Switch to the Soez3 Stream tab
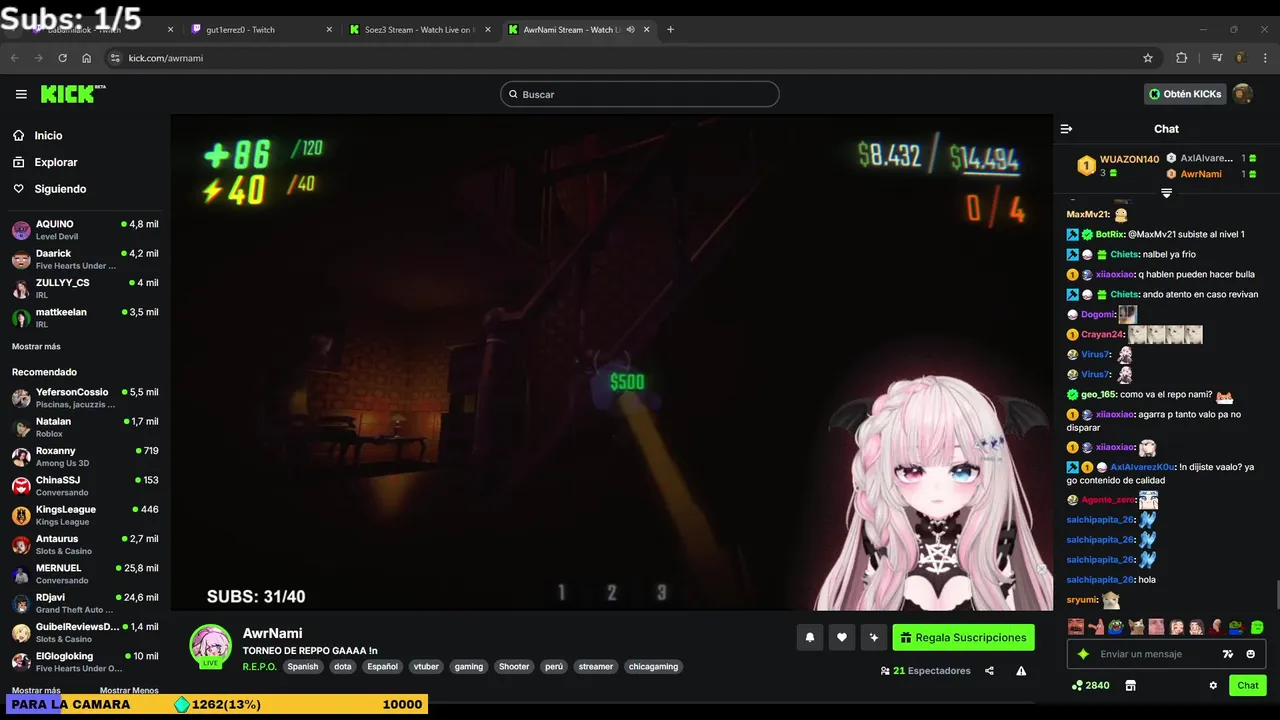The height and width of the screenshot is (720, 1280). [420, 29]
